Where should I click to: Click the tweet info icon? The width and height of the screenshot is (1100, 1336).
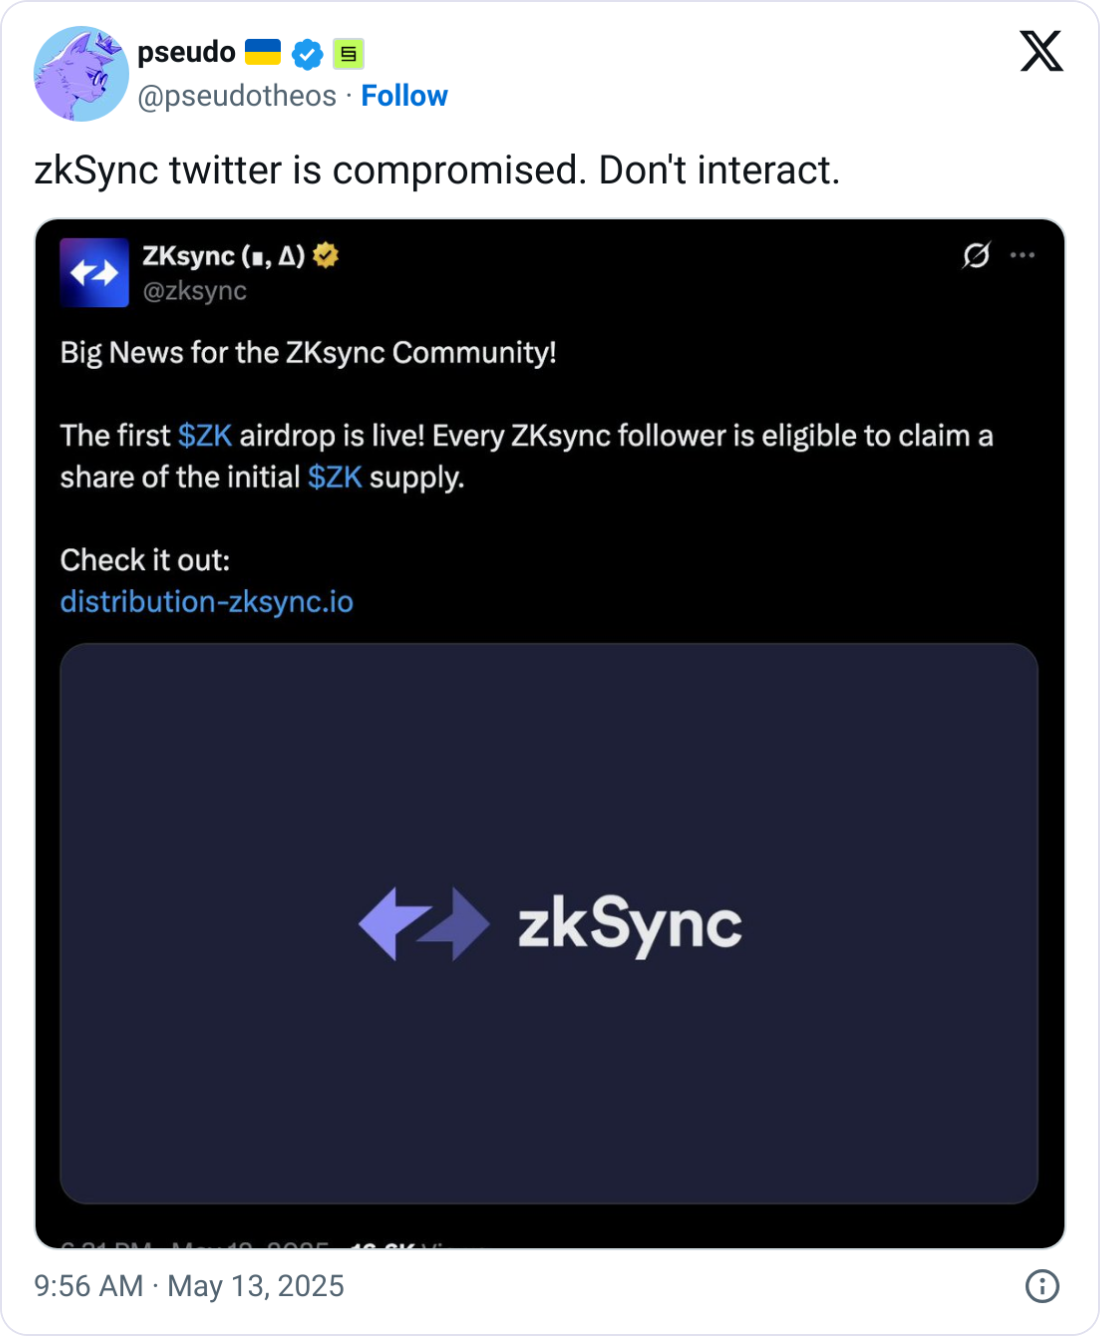1042,1286
